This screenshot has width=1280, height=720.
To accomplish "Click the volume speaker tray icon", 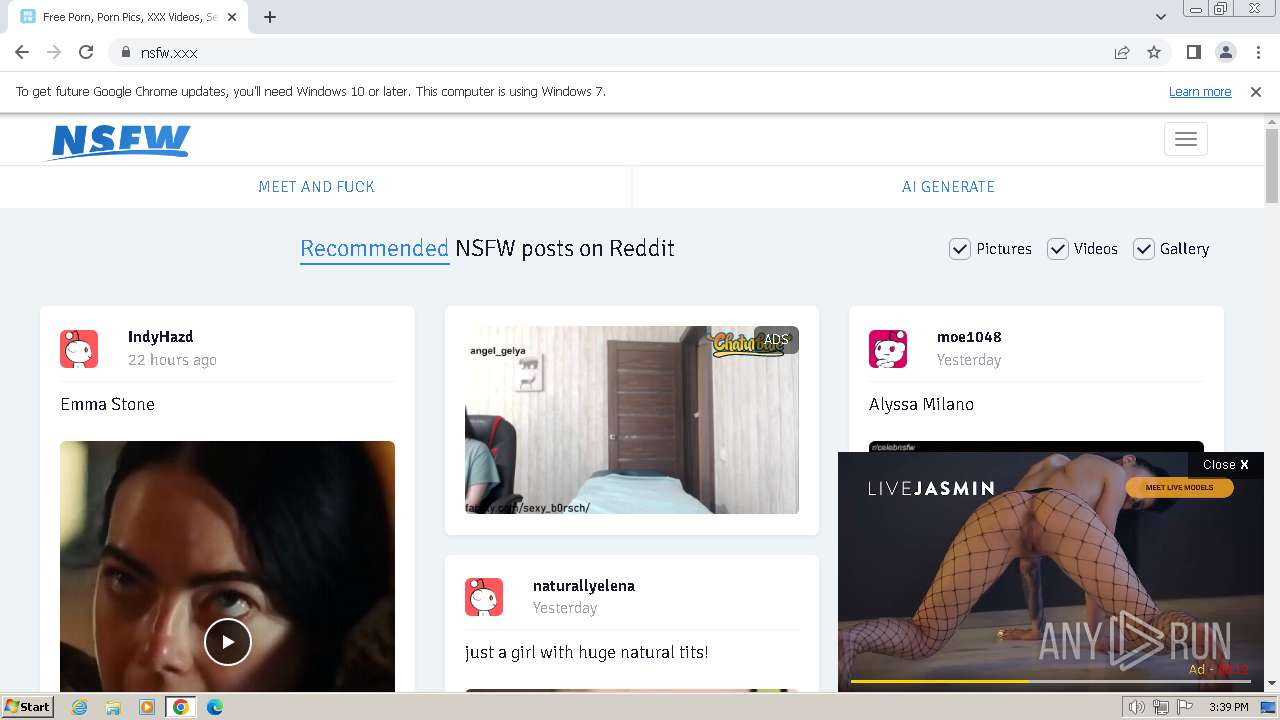I will point(1137,707).
